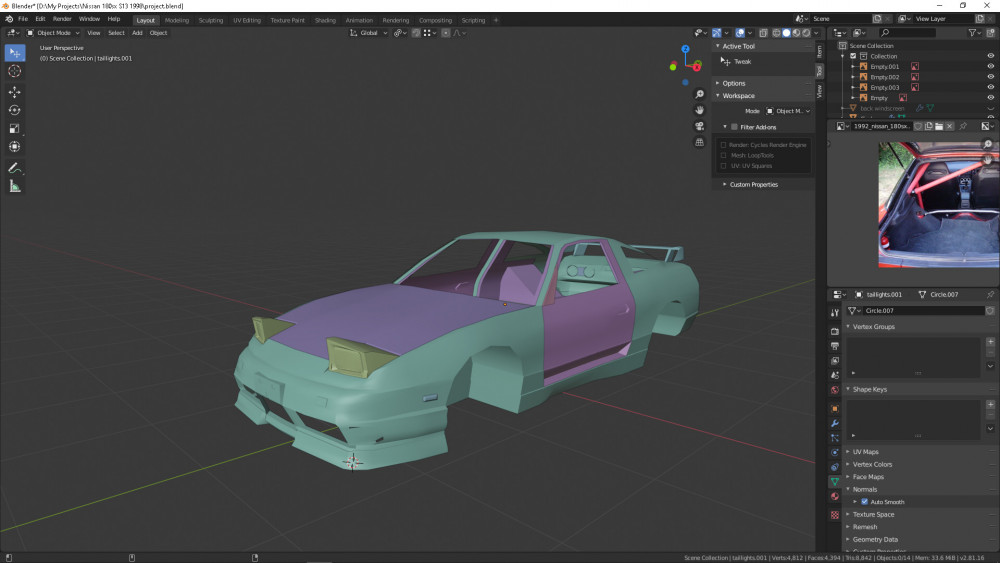Add a vertex group with the plus button

[990, 342]
